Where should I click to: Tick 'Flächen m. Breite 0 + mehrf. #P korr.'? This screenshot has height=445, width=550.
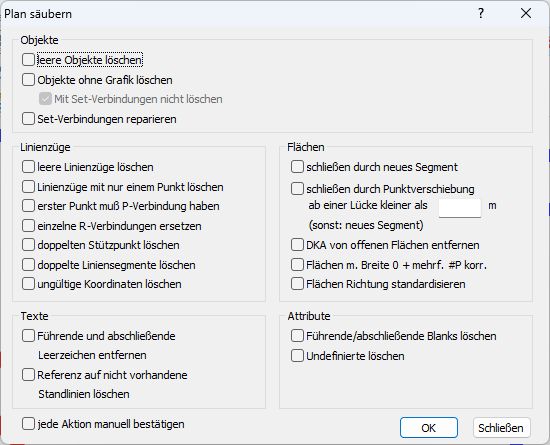(297, 265)
